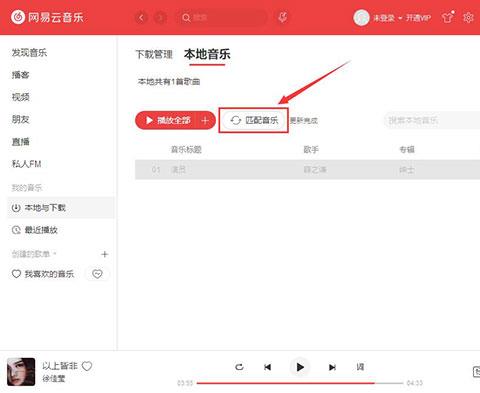Open 视频 in the sidebar
The width and height of the screenshot is (480, 393).
pos(20,97)
